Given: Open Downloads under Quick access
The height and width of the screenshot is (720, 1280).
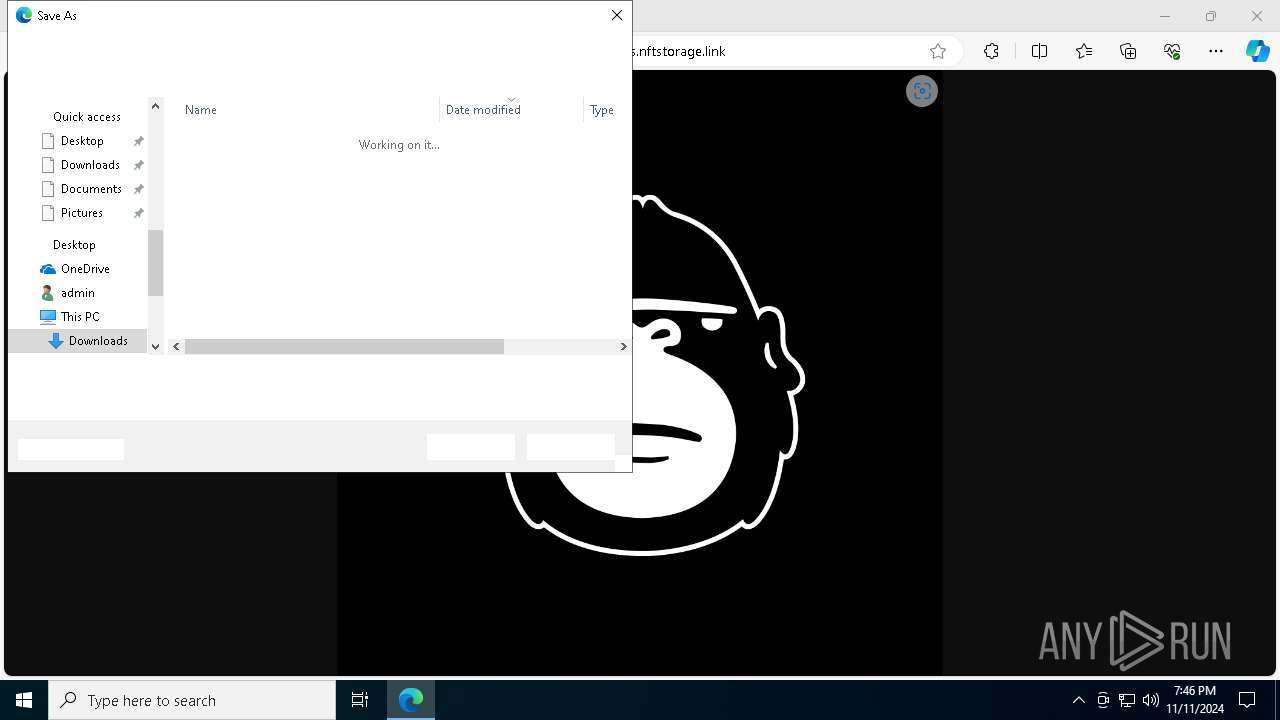Looking at the screenshot, I should point(90,165).
